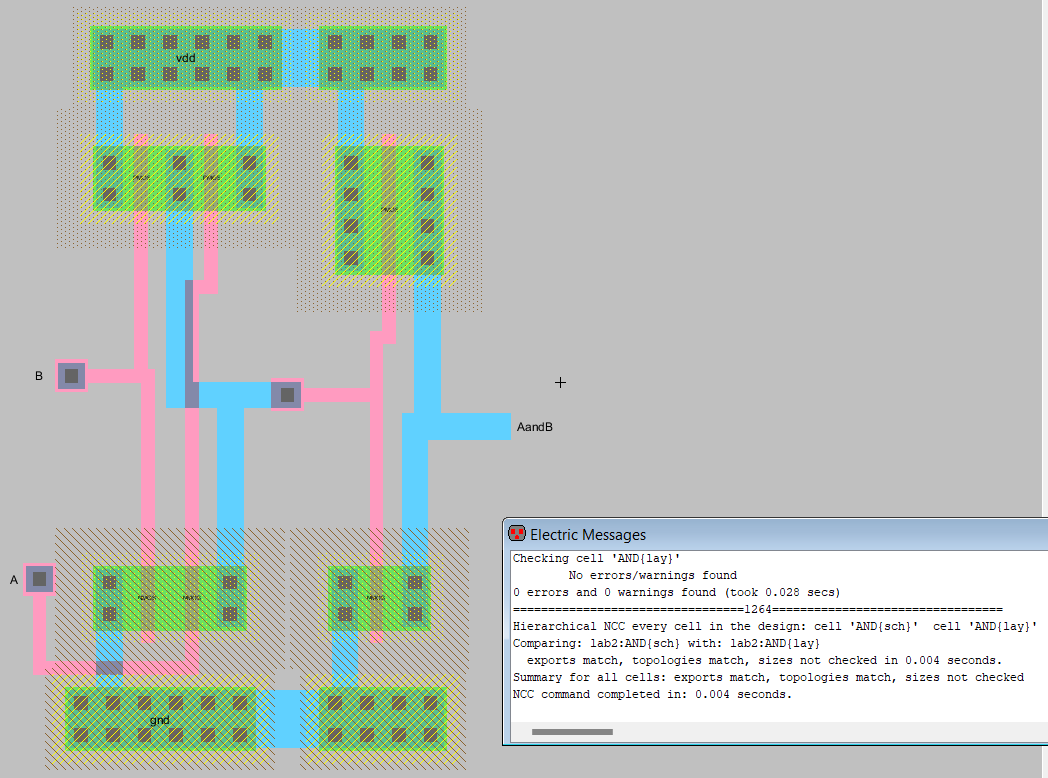
Task: Click the 'gnd' export label
Action: pyautogui.click(x=160, y=720)
